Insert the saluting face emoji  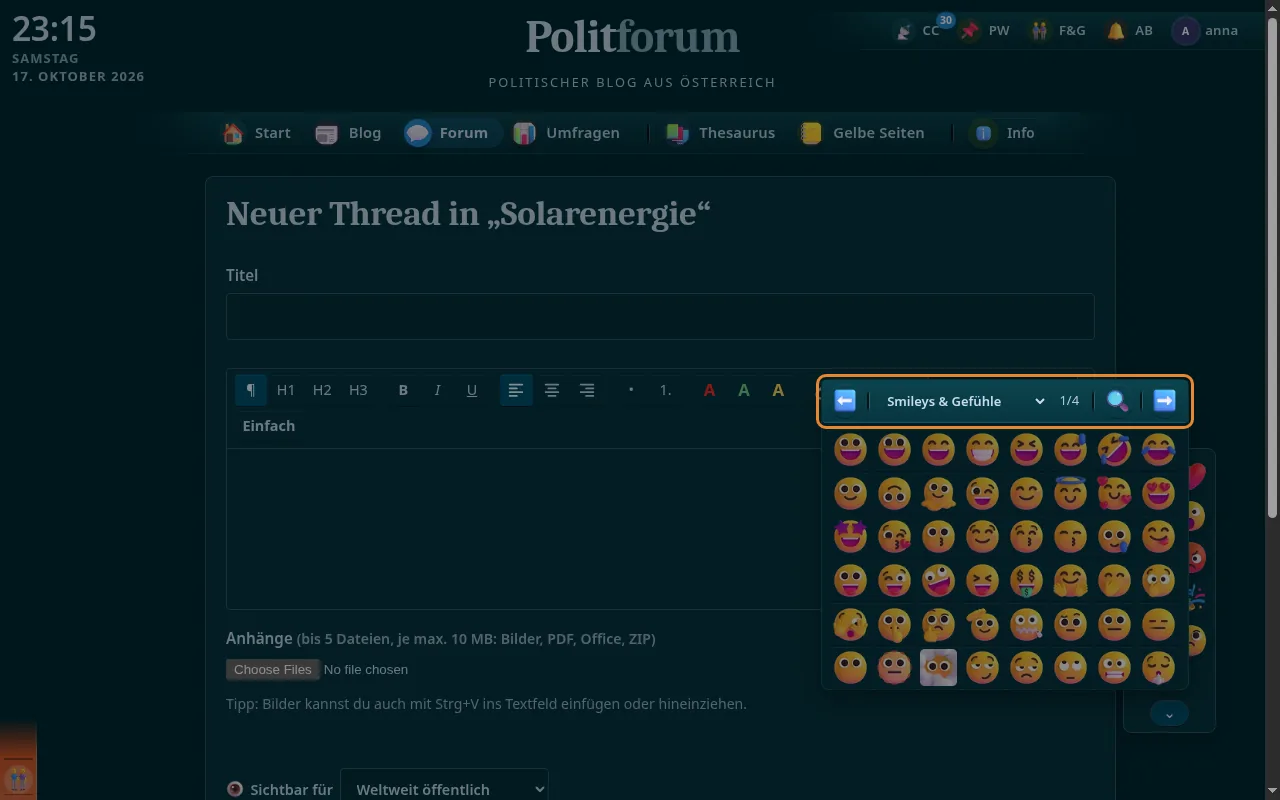[982, 624]
